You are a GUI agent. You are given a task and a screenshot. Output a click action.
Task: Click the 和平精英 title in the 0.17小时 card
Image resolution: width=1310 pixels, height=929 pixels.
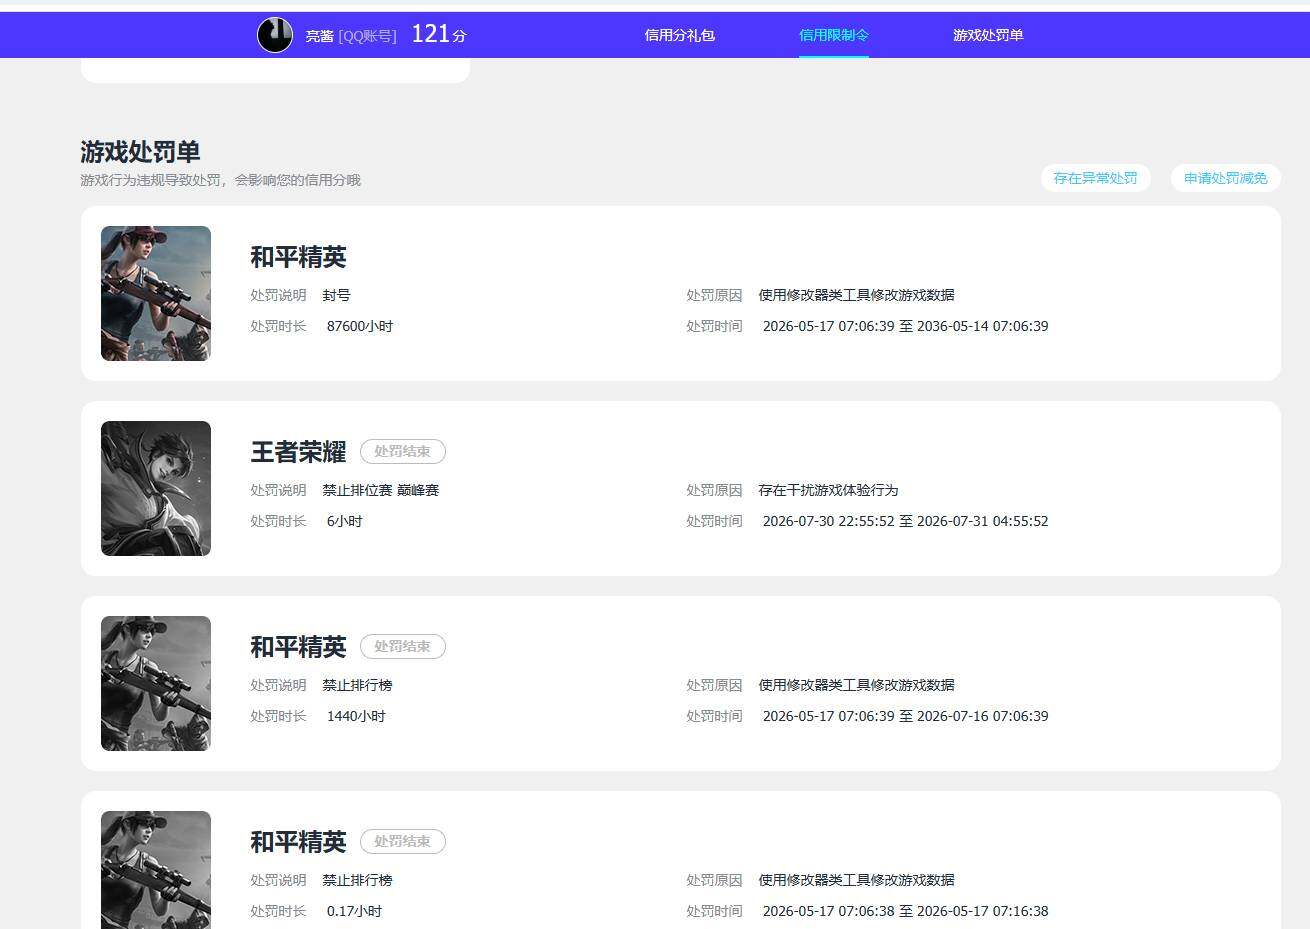(298, 842)
